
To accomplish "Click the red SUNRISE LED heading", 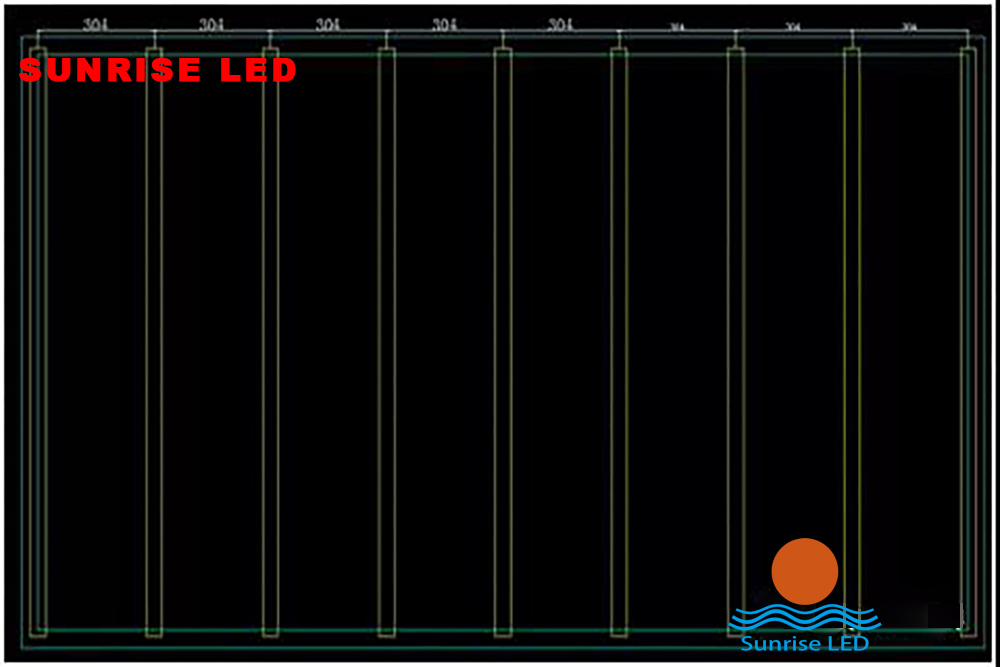I will 158,69.
